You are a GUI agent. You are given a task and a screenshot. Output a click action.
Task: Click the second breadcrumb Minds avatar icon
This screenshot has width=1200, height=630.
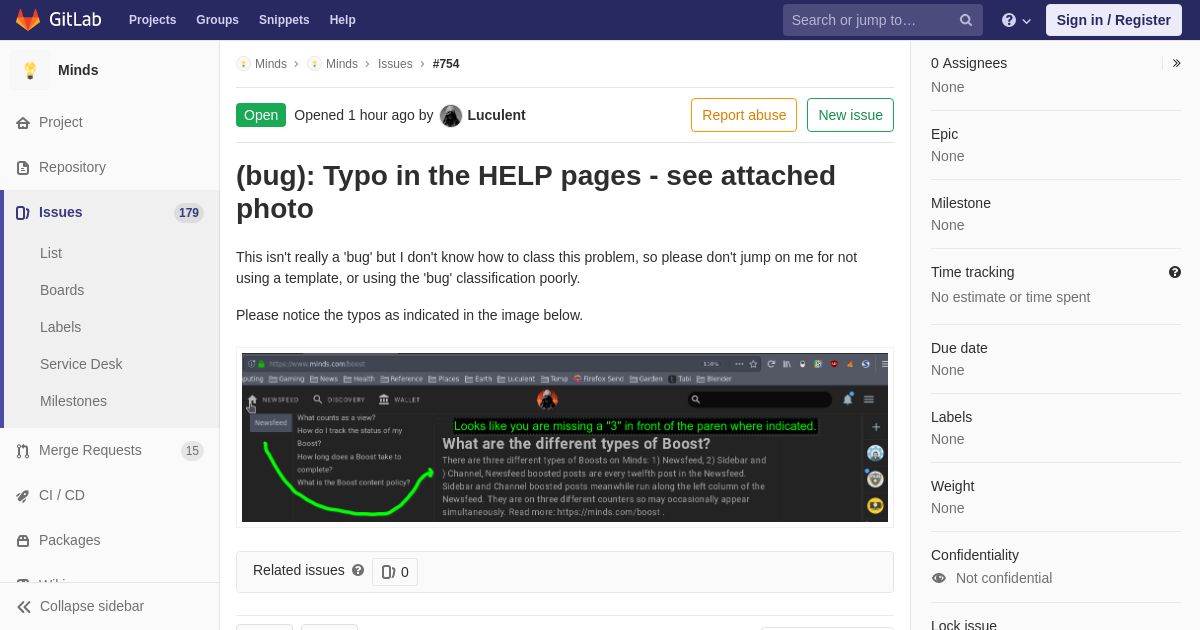pos(314,64)
